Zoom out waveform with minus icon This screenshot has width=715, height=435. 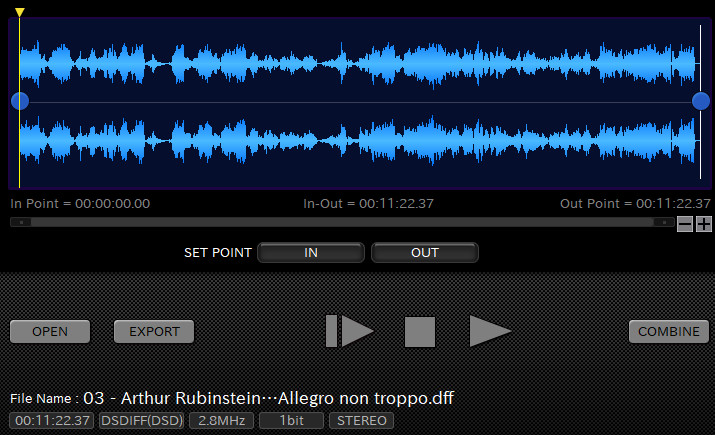684,224
